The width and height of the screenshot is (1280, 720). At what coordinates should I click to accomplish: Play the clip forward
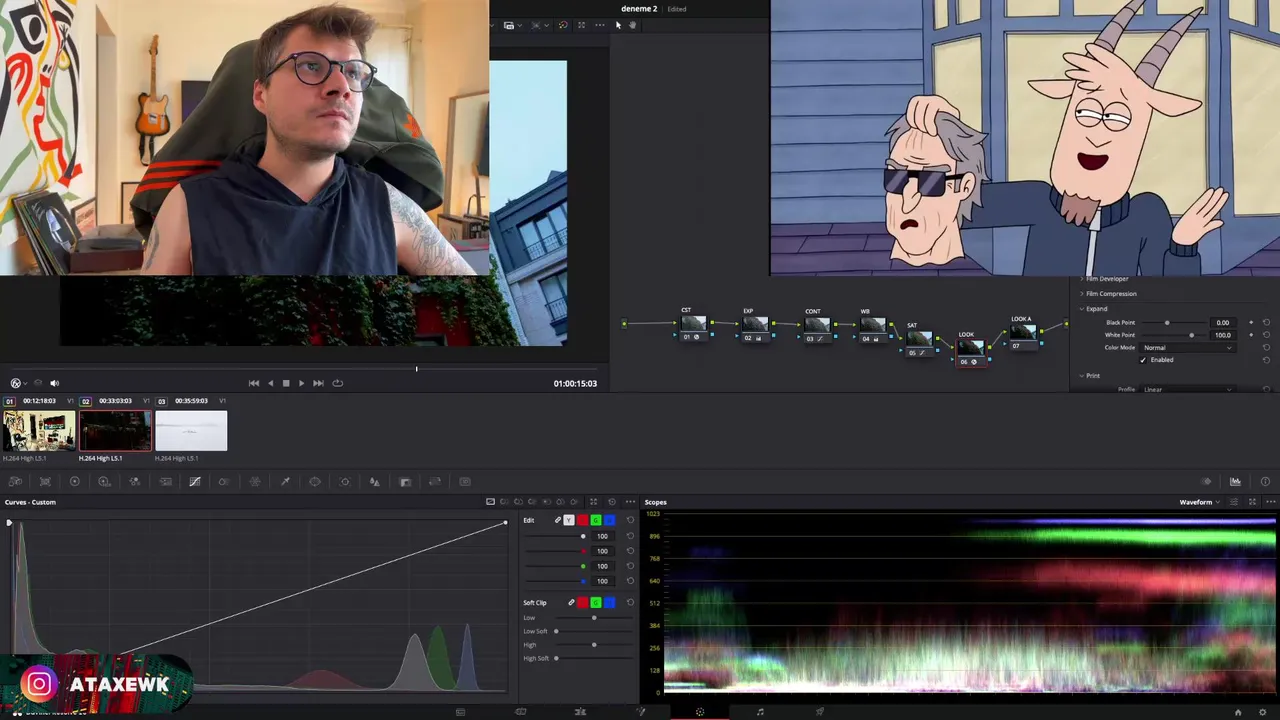tap(301, 383)
